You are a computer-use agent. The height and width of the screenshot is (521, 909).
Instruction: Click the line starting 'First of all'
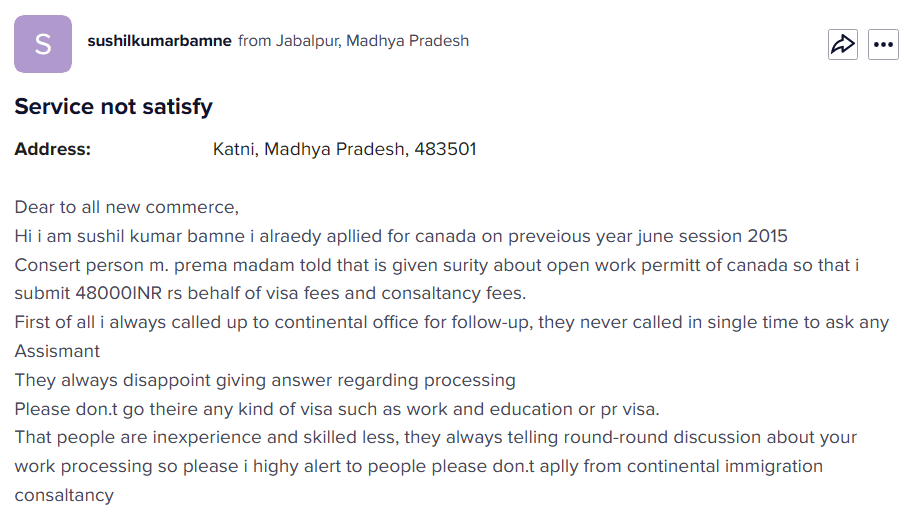click(452, 322)
